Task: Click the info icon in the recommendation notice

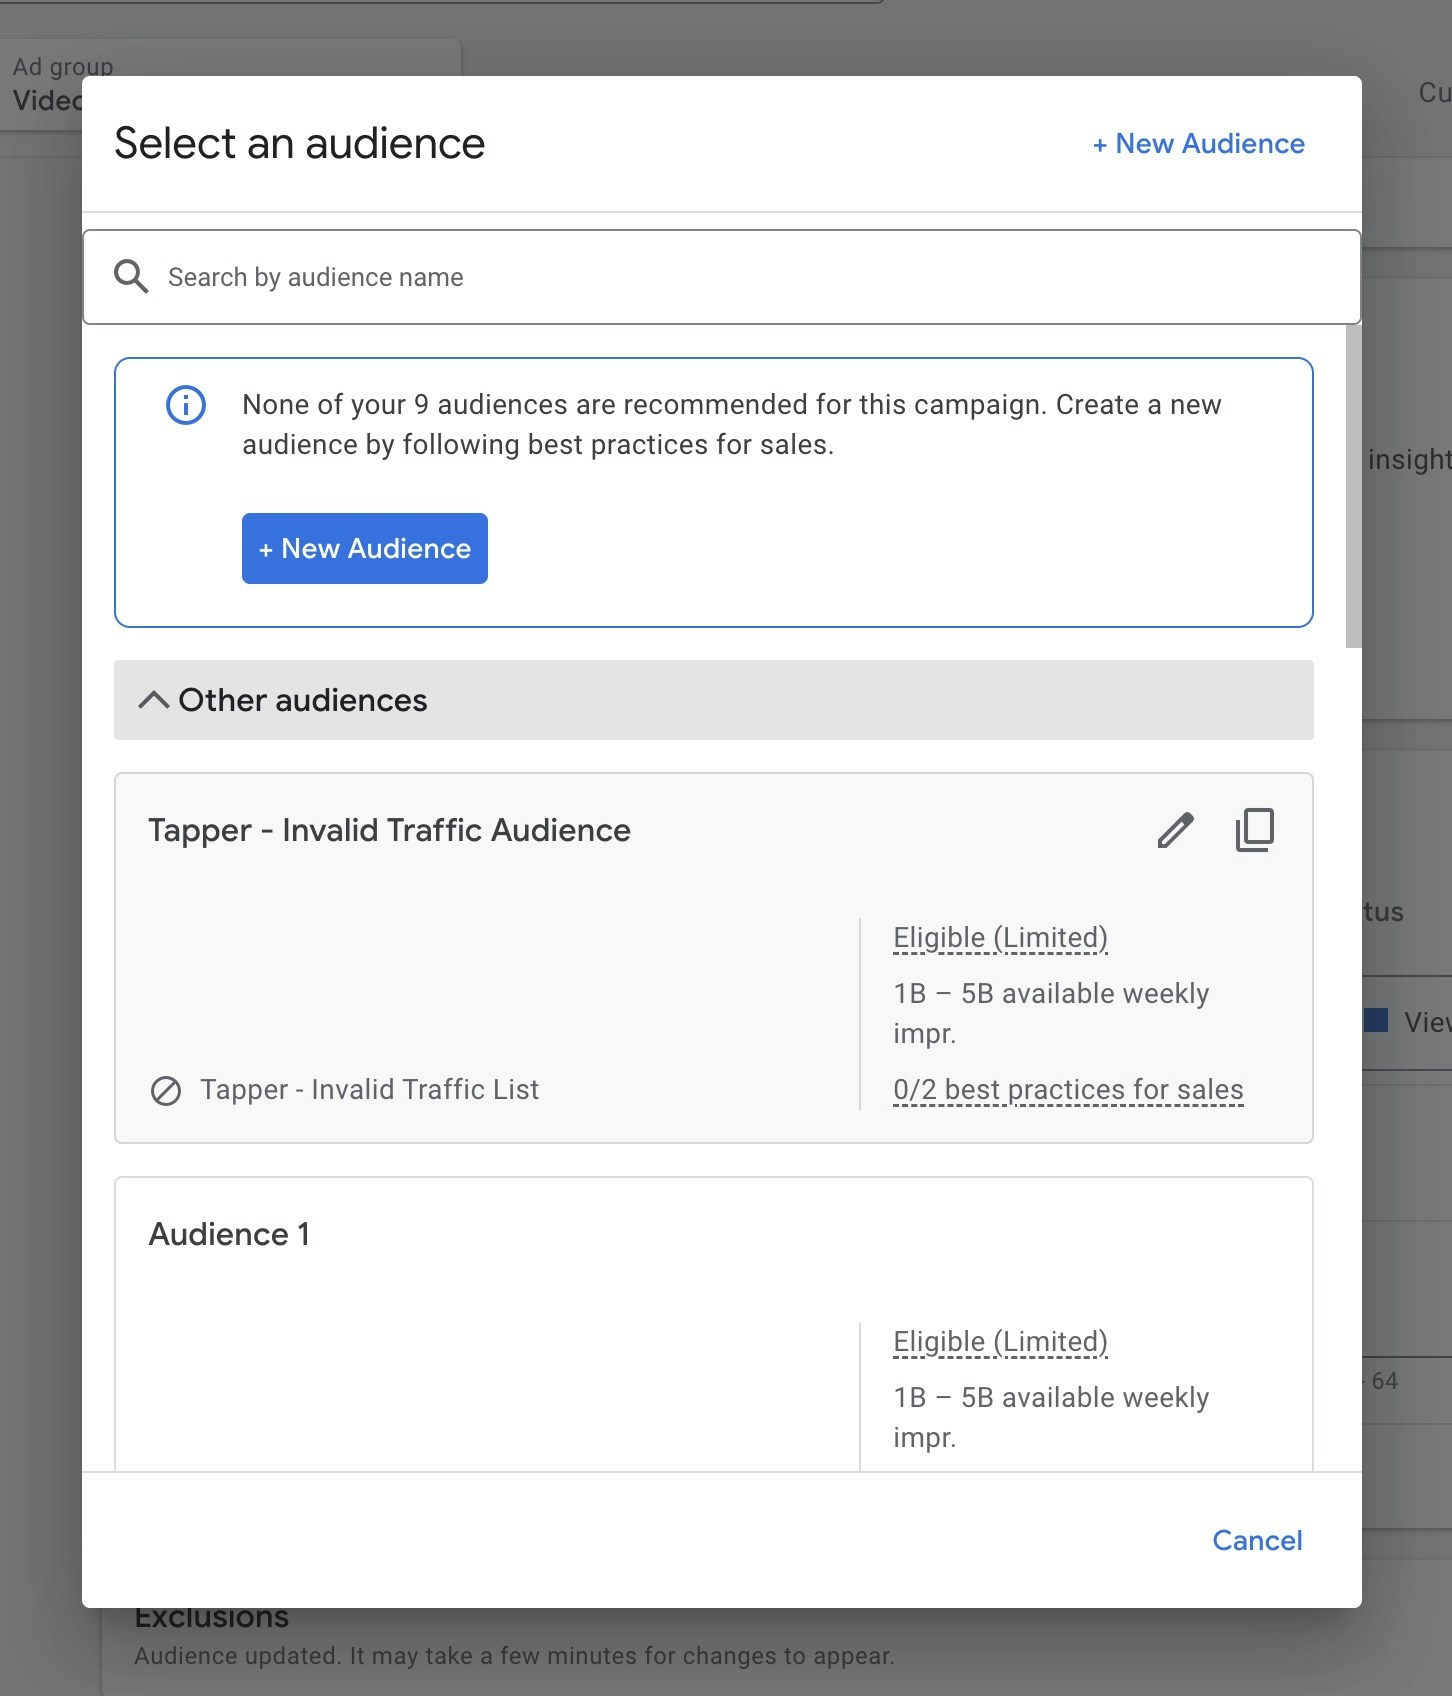Action: click(186, 405)
